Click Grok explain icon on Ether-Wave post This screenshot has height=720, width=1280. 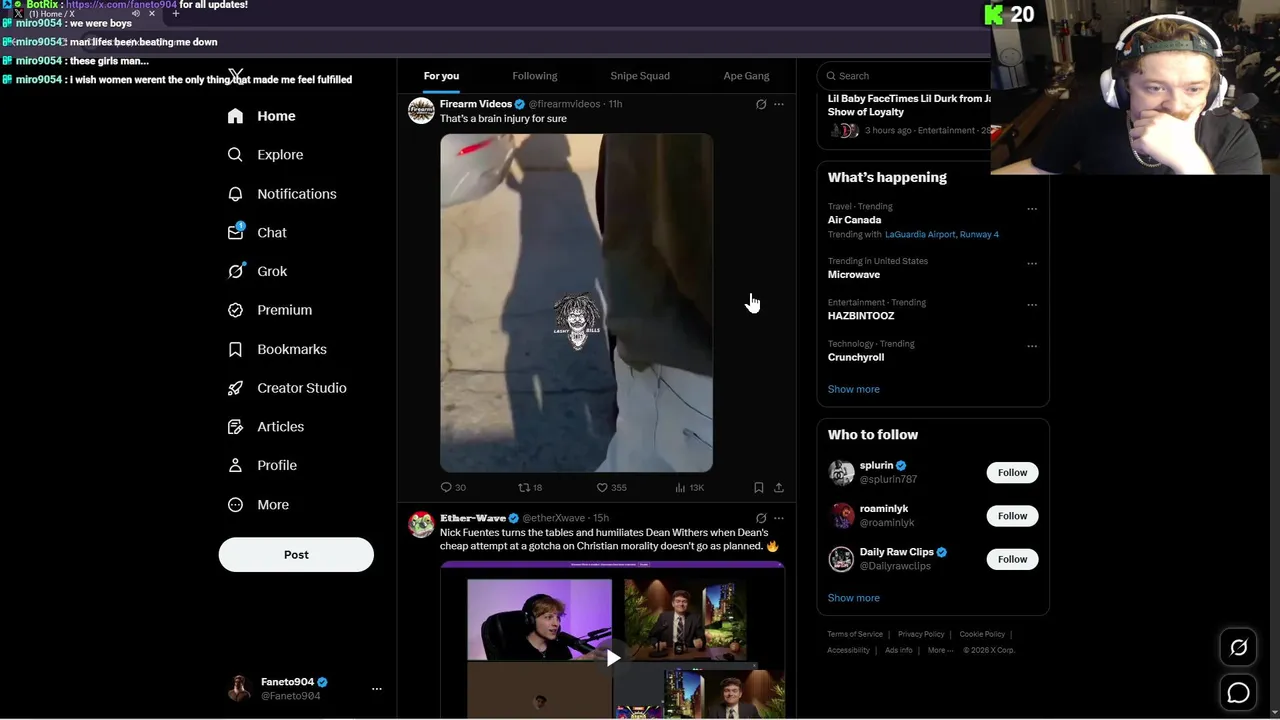761,518
